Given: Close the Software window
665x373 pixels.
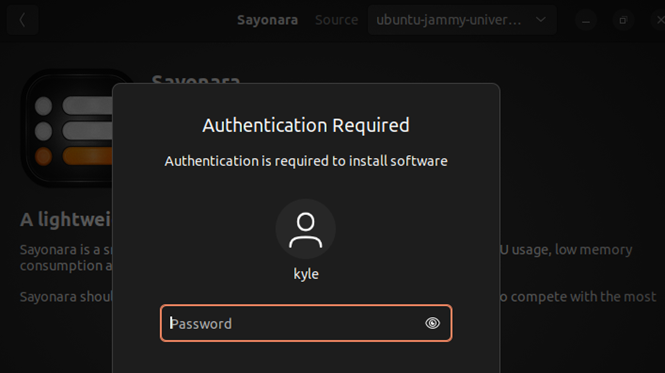Looking at the screenshot, I should [660, 20].
